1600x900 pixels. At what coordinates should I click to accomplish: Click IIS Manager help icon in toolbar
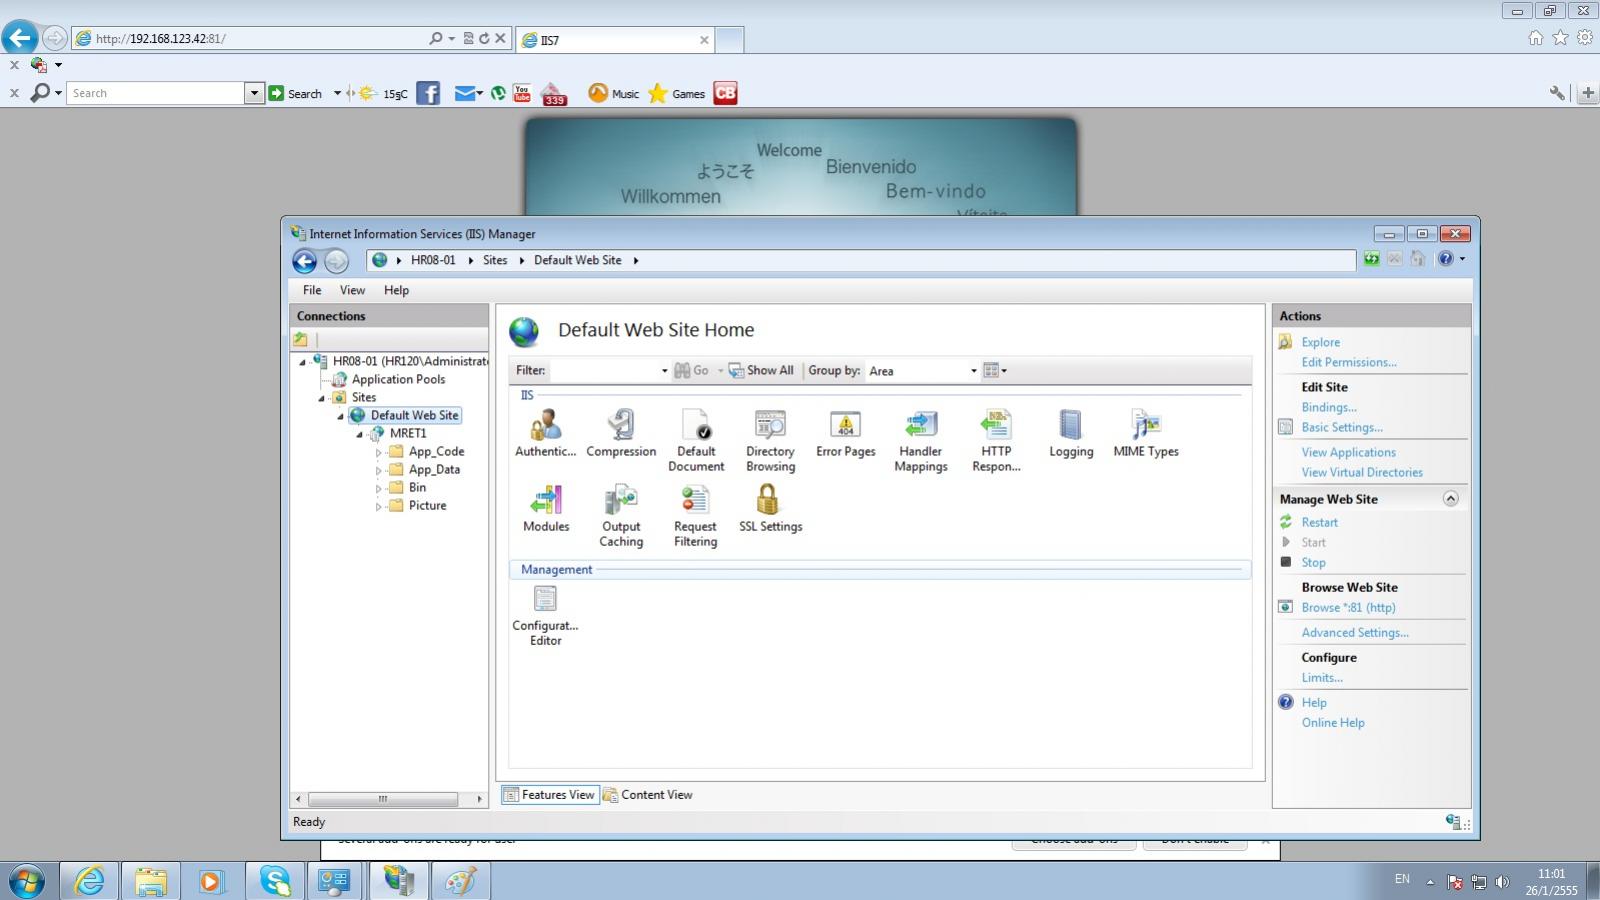coord(1445,259)
